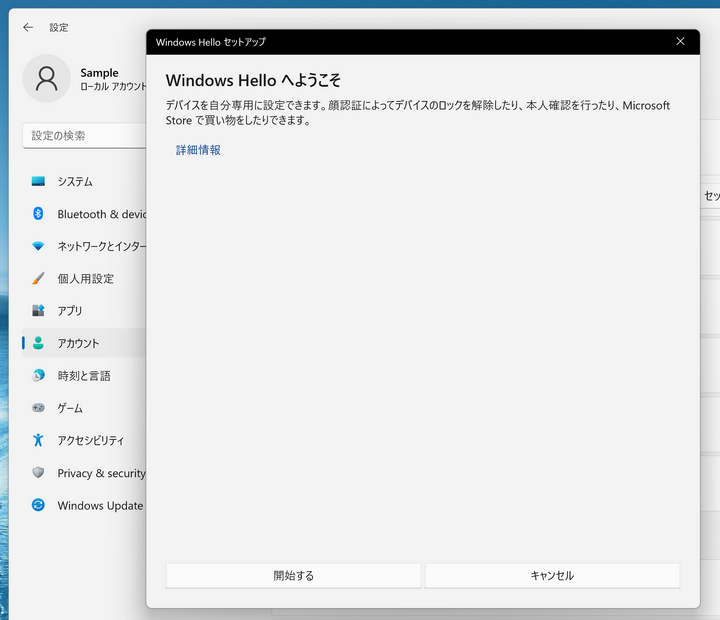Open ネットワークとインターネット category
The width and height of the screenshot is (720, 620).
click(x=84, y=246)
